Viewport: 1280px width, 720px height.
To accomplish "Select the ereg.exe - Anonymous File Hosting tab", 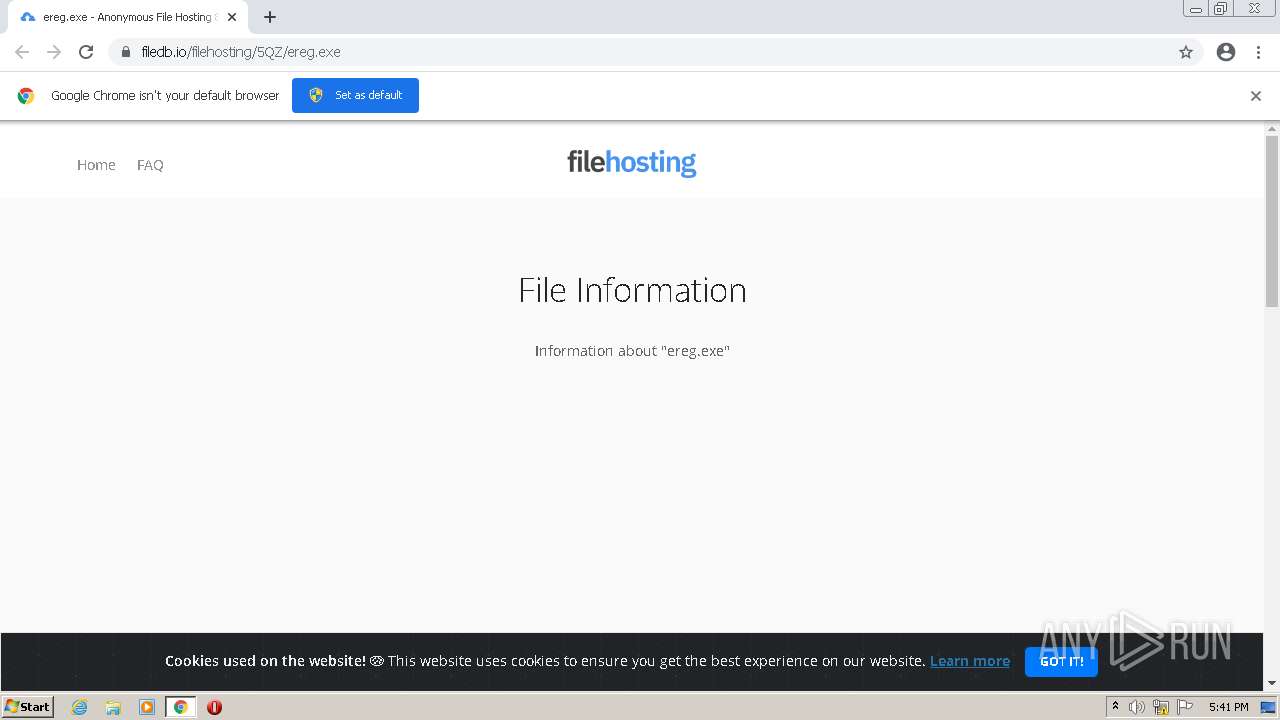I will pyautogui.click(x=128, y=17).
